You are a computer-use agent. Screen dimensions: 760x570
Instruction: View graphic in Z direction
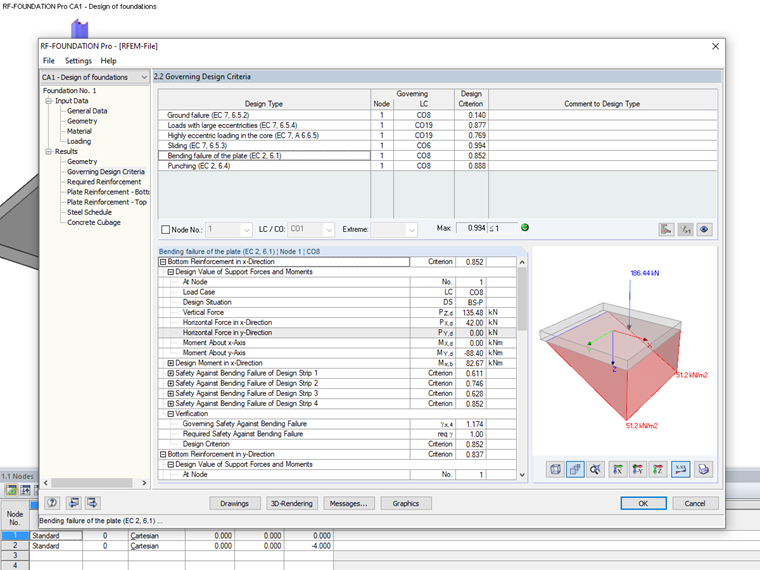pos(658,469)
